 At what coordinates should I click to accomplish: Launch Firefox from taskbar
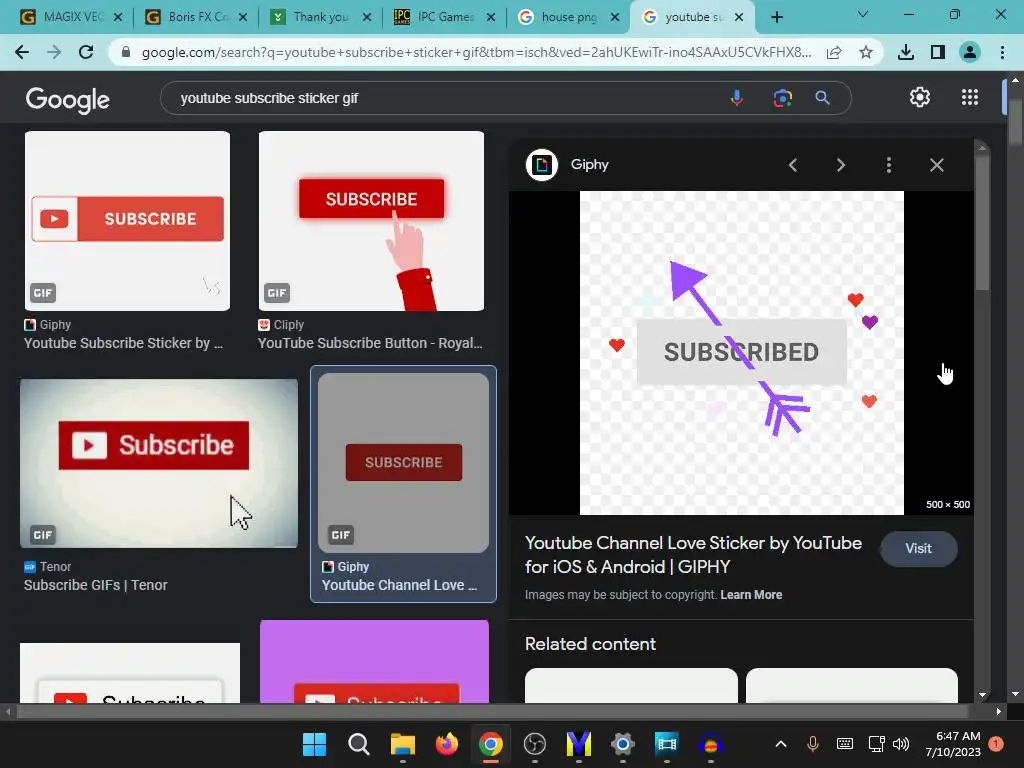[447, 744]
